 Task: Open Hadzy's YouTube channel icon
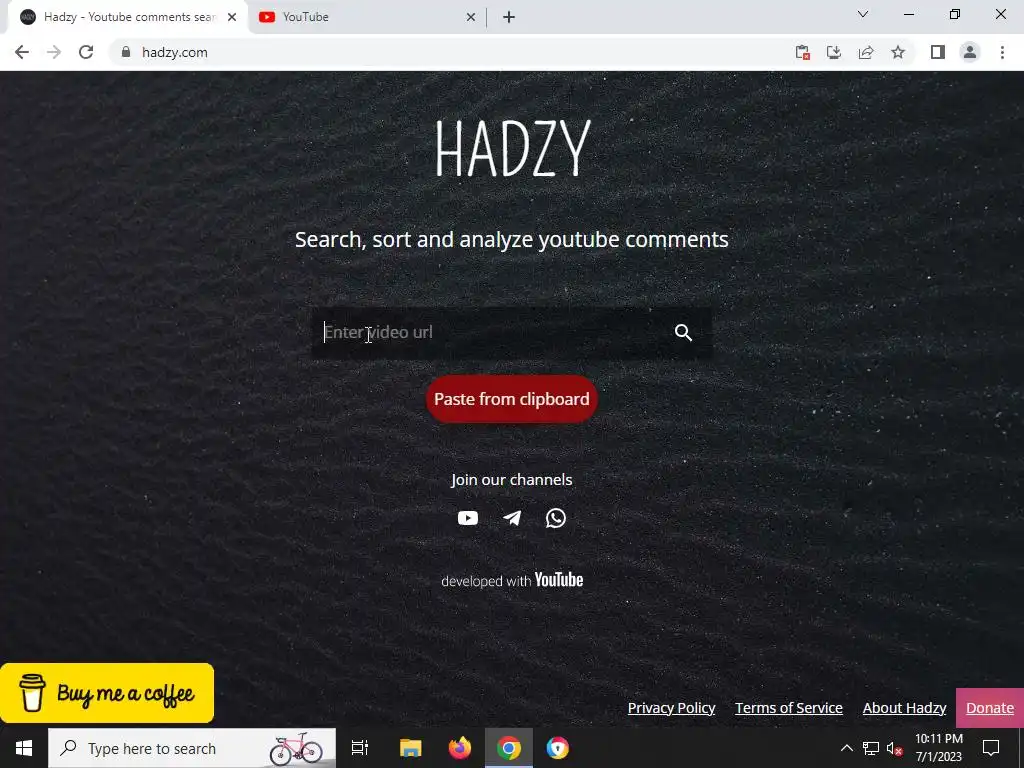tap(468, 518)
